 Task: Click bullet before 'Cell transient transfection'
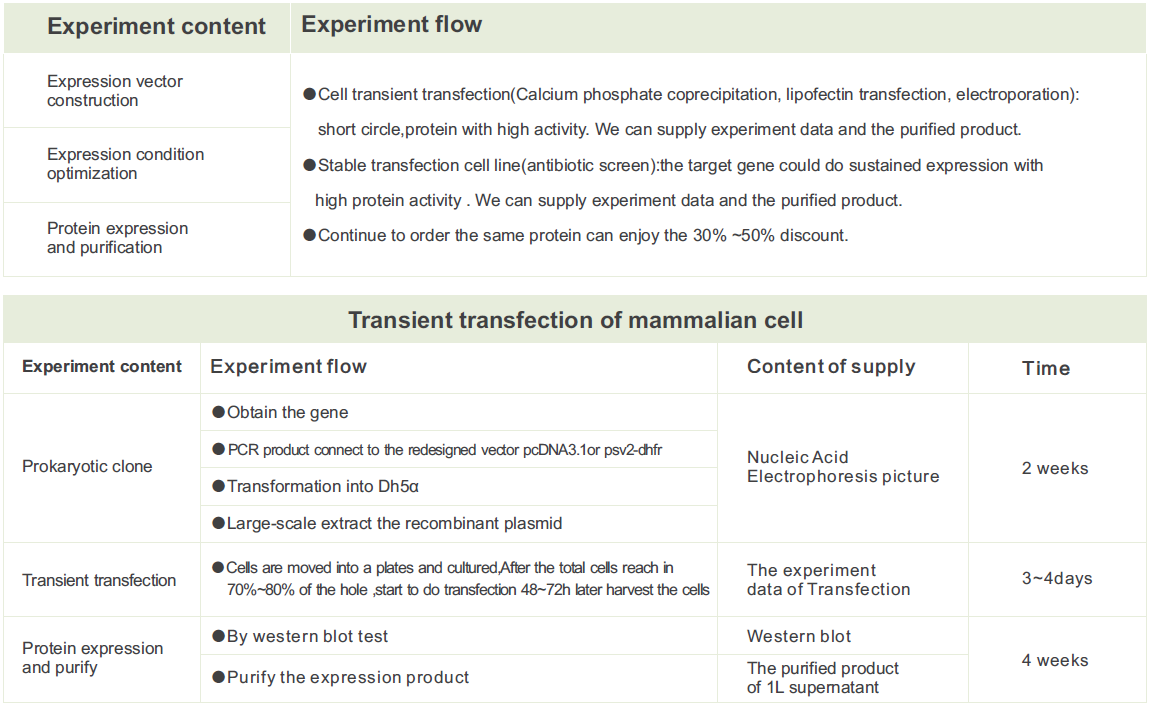[x=309, y=94]
